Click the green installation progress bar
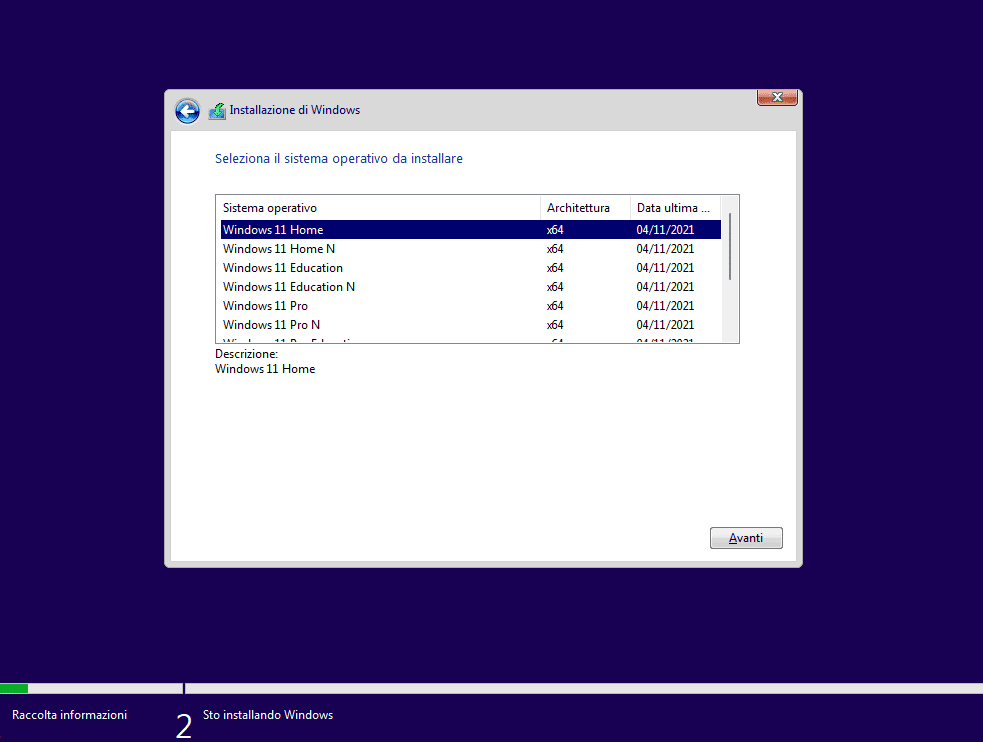The height and width of the screenshot is (742, 983). coord(14,688)
